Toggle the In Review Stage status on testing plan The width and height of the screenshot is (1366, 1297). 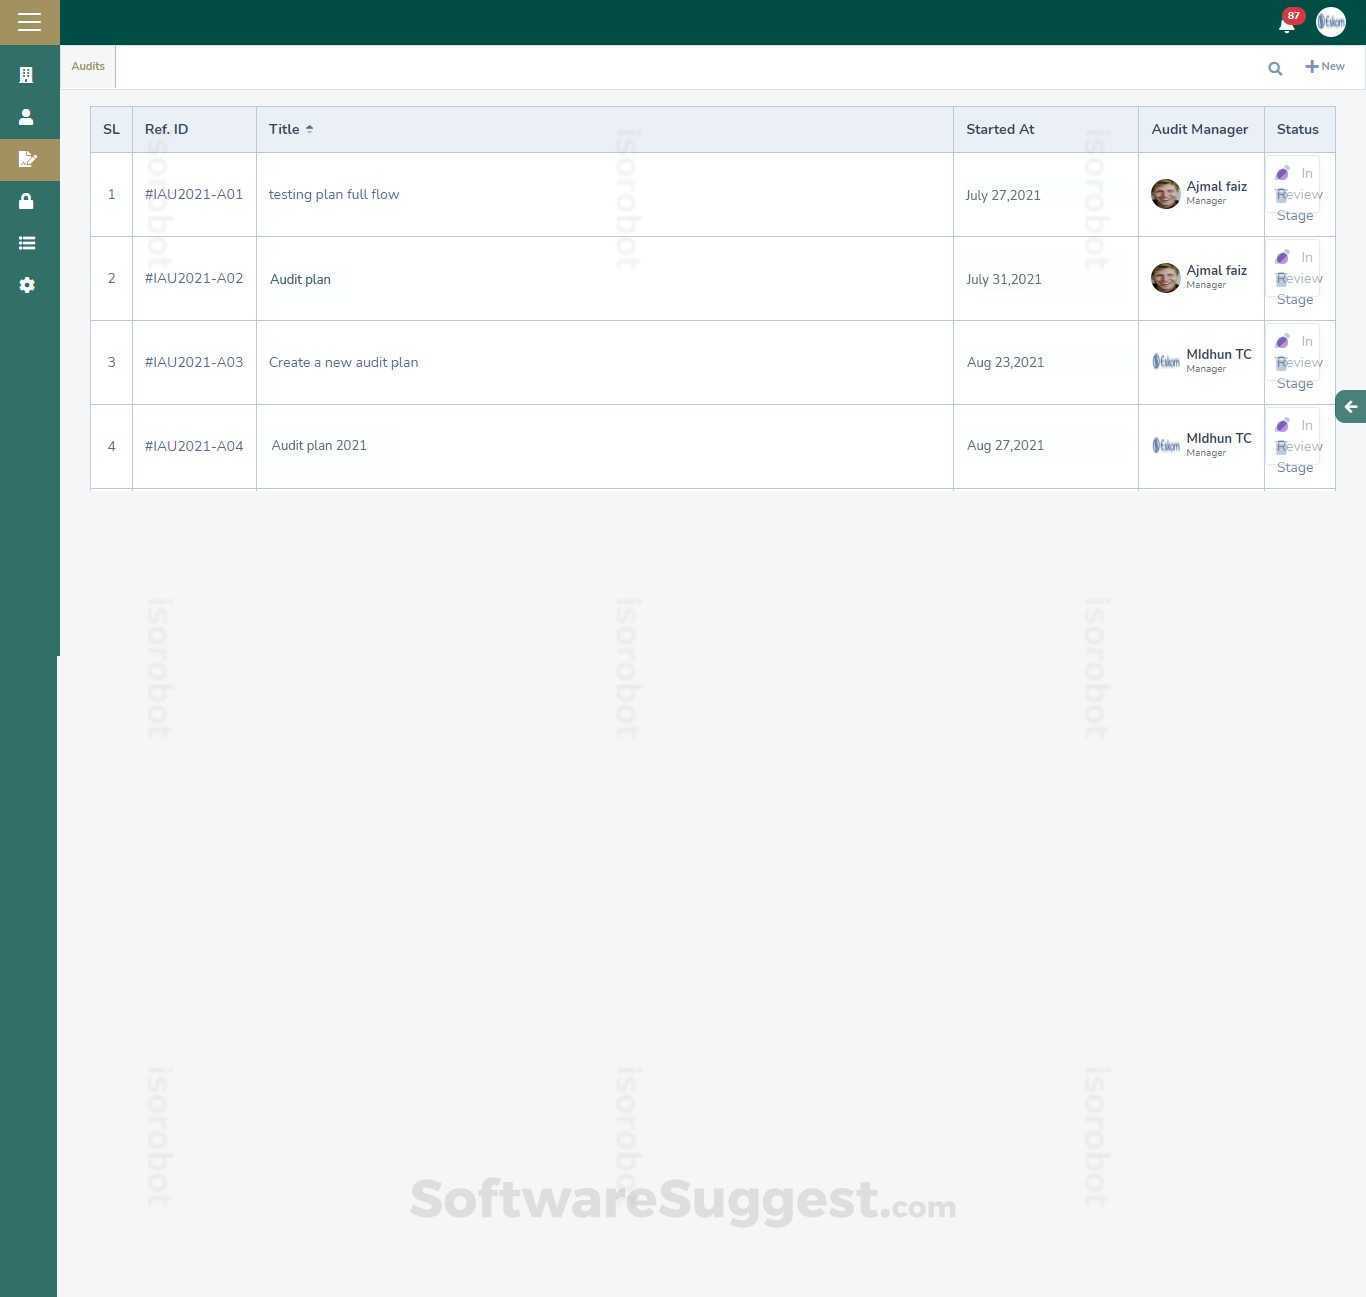1297,194
